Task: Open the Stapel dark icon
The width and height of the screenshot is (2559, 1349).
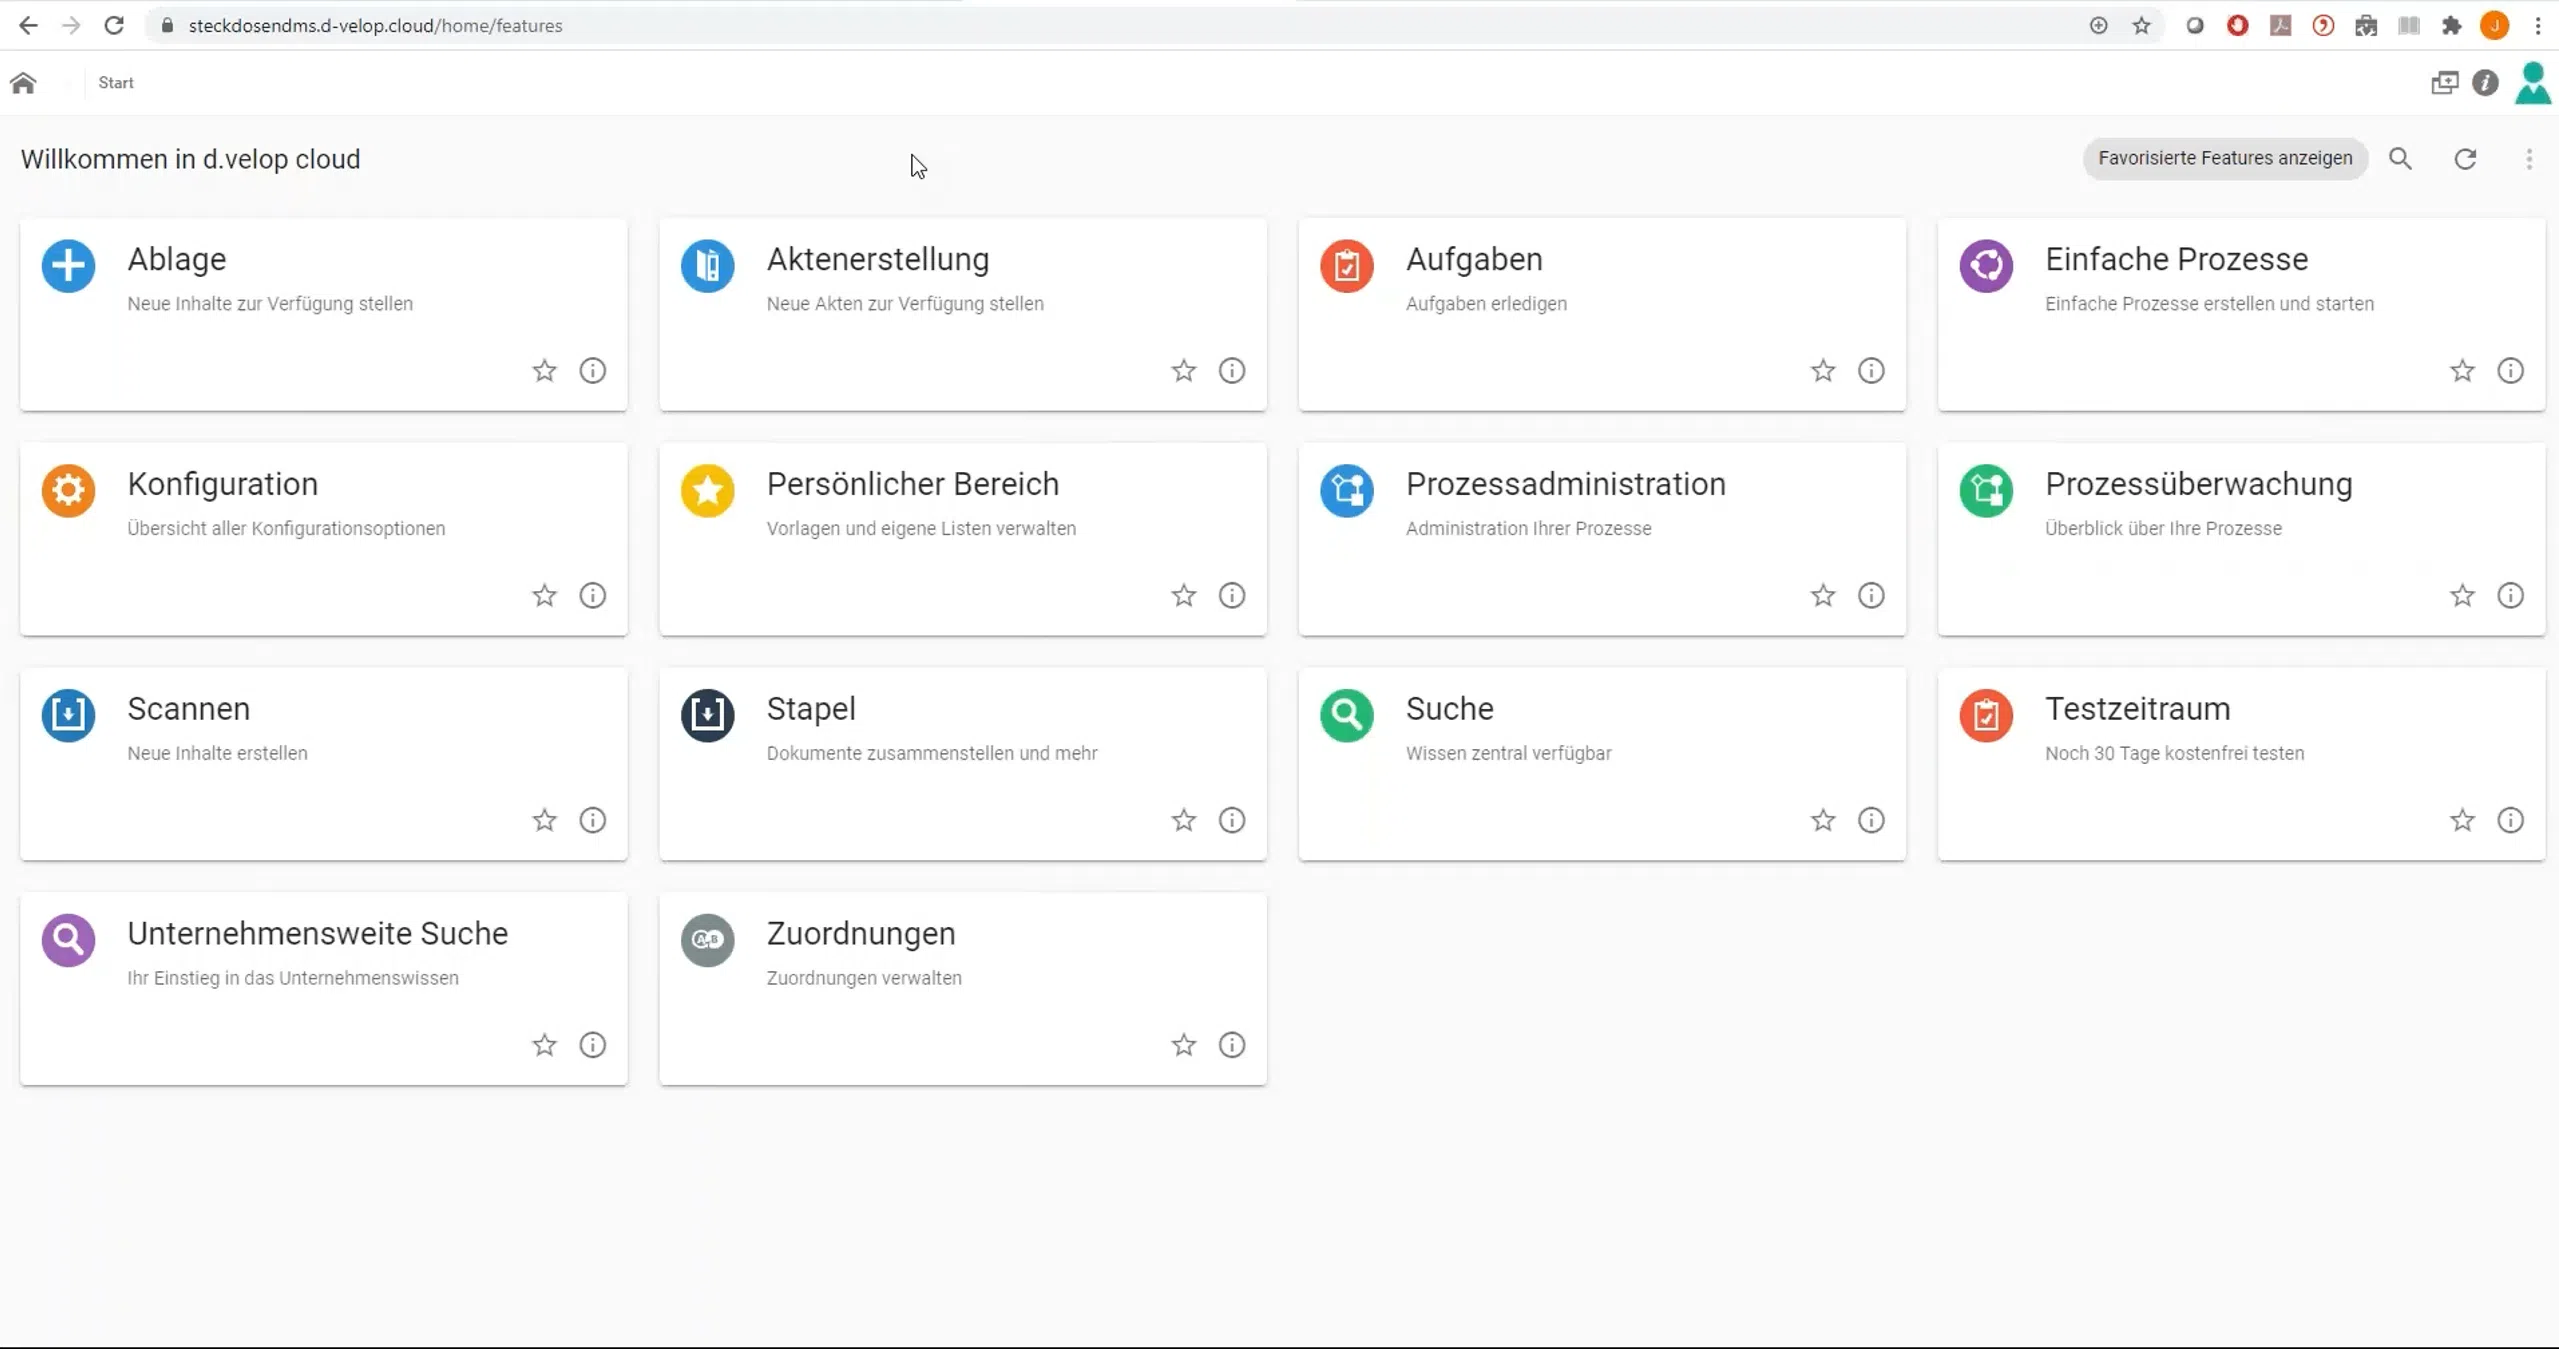Action: tap(707, 715)
